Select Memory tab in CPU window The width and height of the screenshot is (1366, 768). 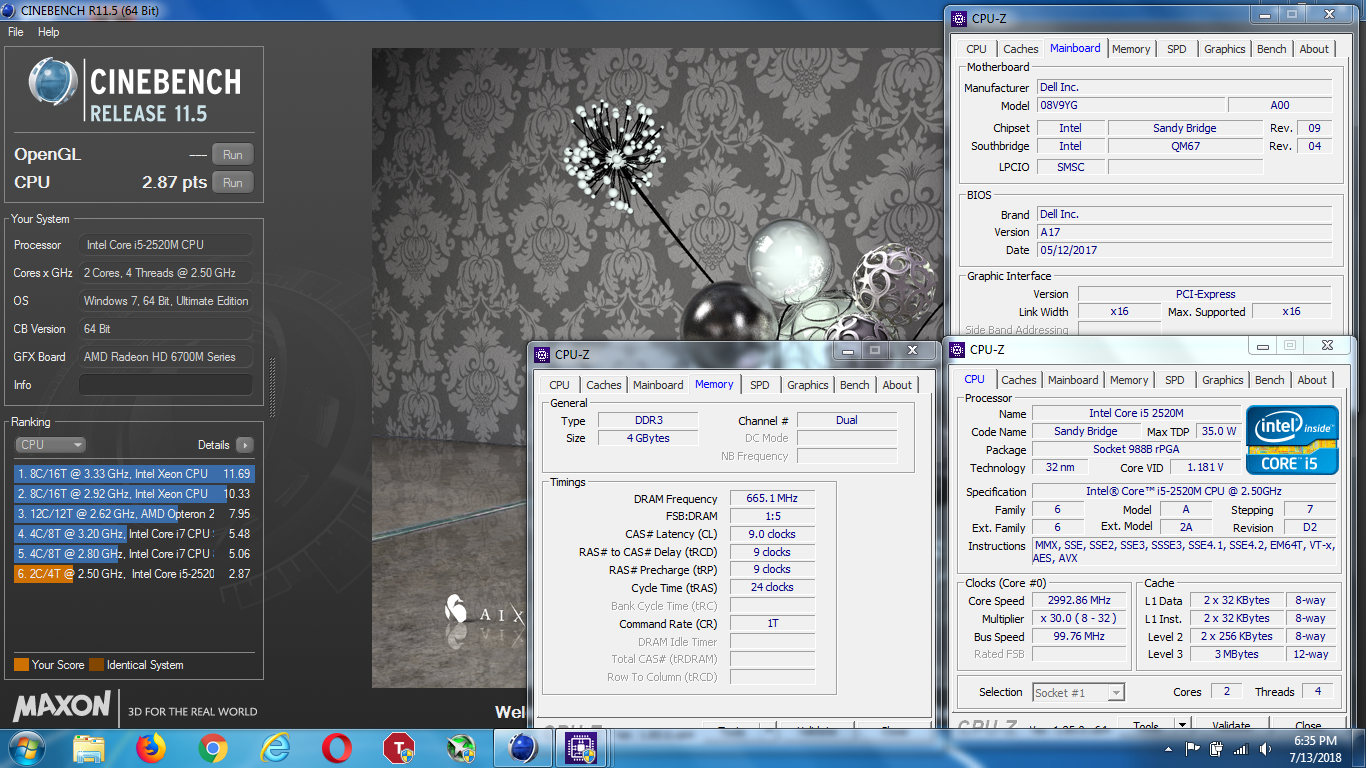point(1129,380)
